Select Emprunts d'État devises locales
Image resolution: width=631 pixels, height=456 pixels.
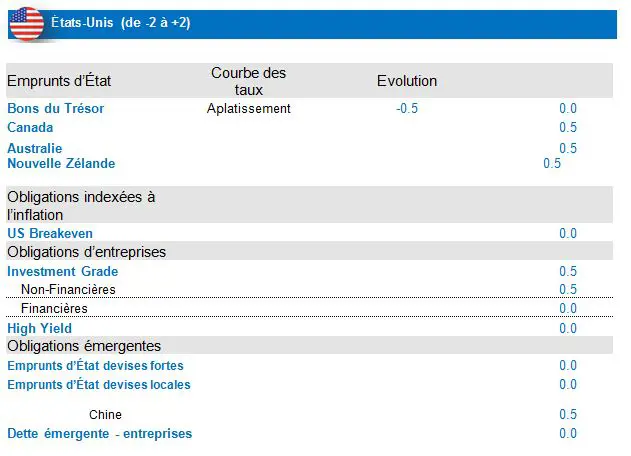click(98, 384)
